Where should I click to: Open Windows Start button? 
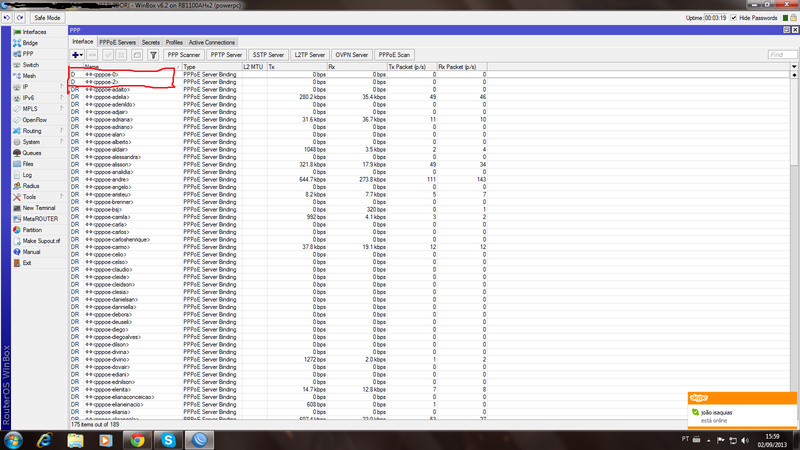[x=13, y=440]
